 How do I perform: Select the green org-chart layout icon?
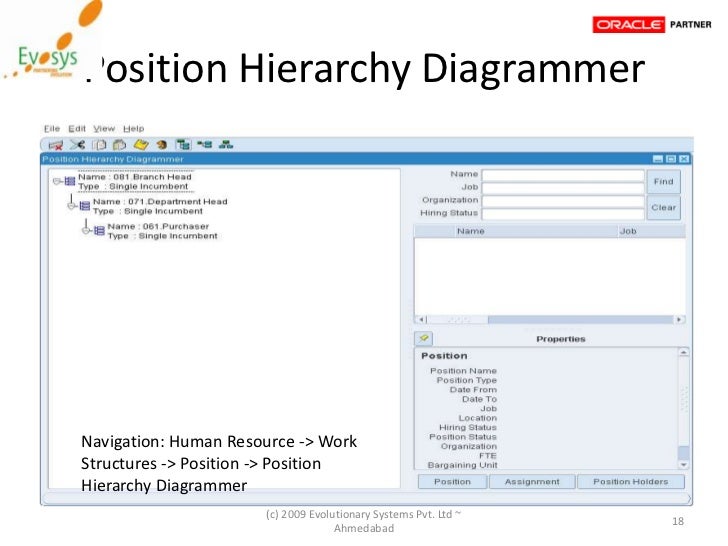click(226, 145)
